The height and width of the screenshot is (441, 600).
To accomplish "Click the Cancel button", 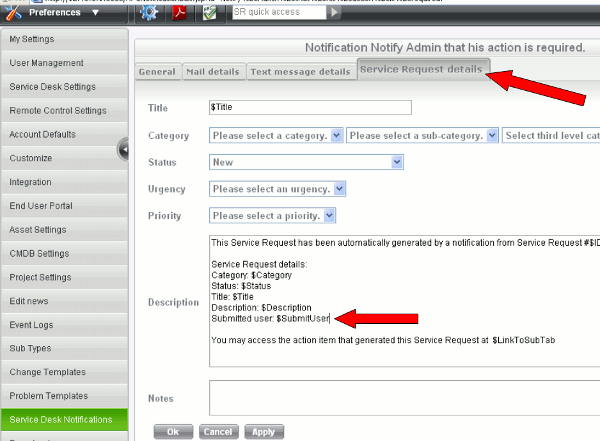I will point(216,432).
